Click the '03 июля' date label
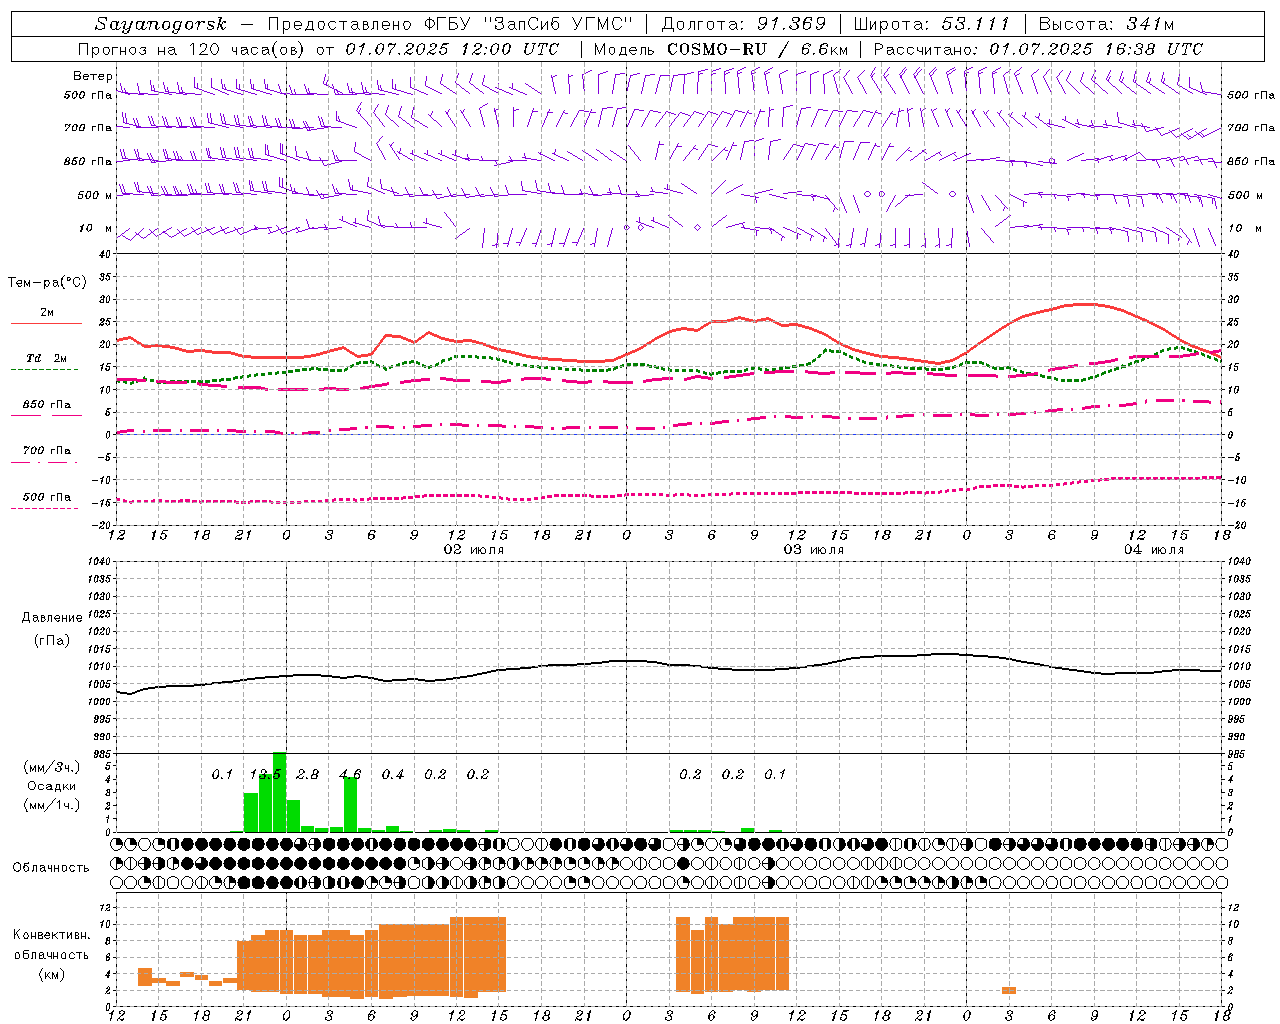The image size is (1280, 1024). (813, 549)
